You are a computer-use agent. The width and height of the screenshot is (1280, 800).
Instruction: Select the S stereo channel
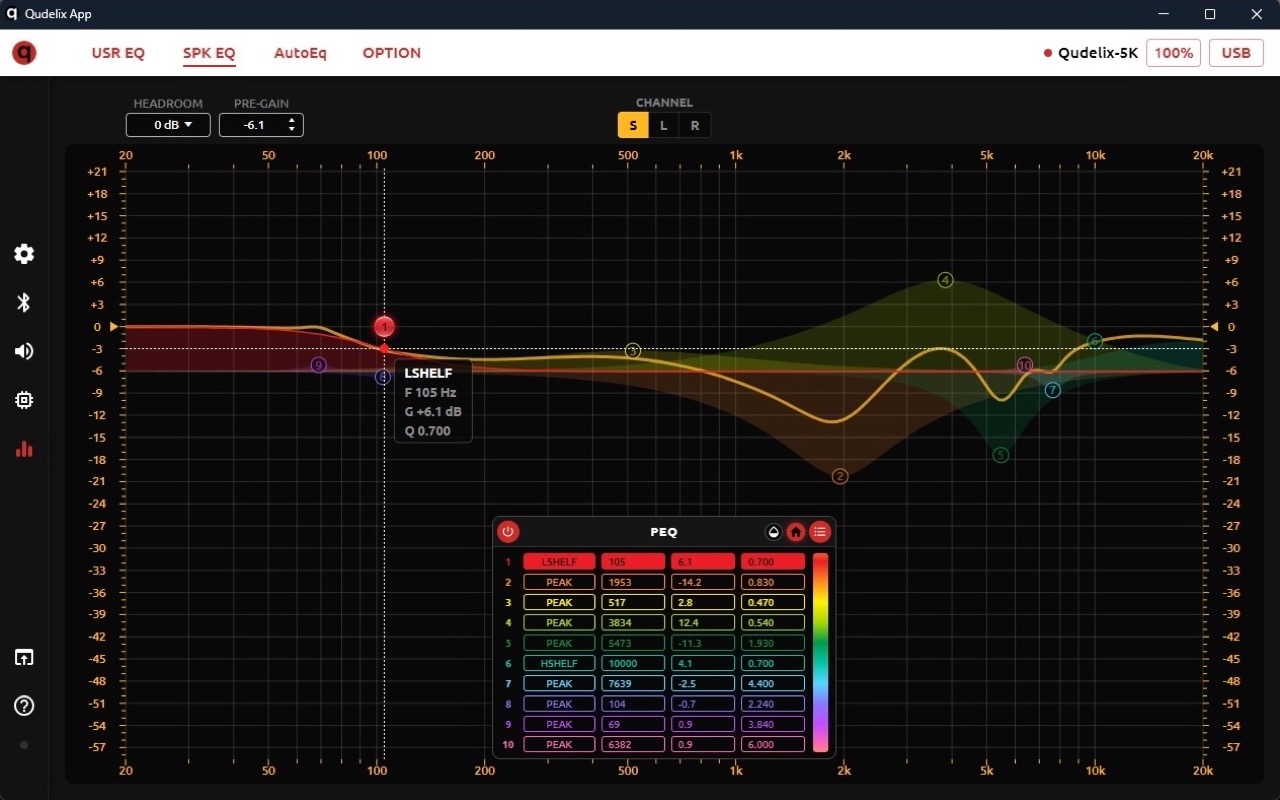coord(633,125)
